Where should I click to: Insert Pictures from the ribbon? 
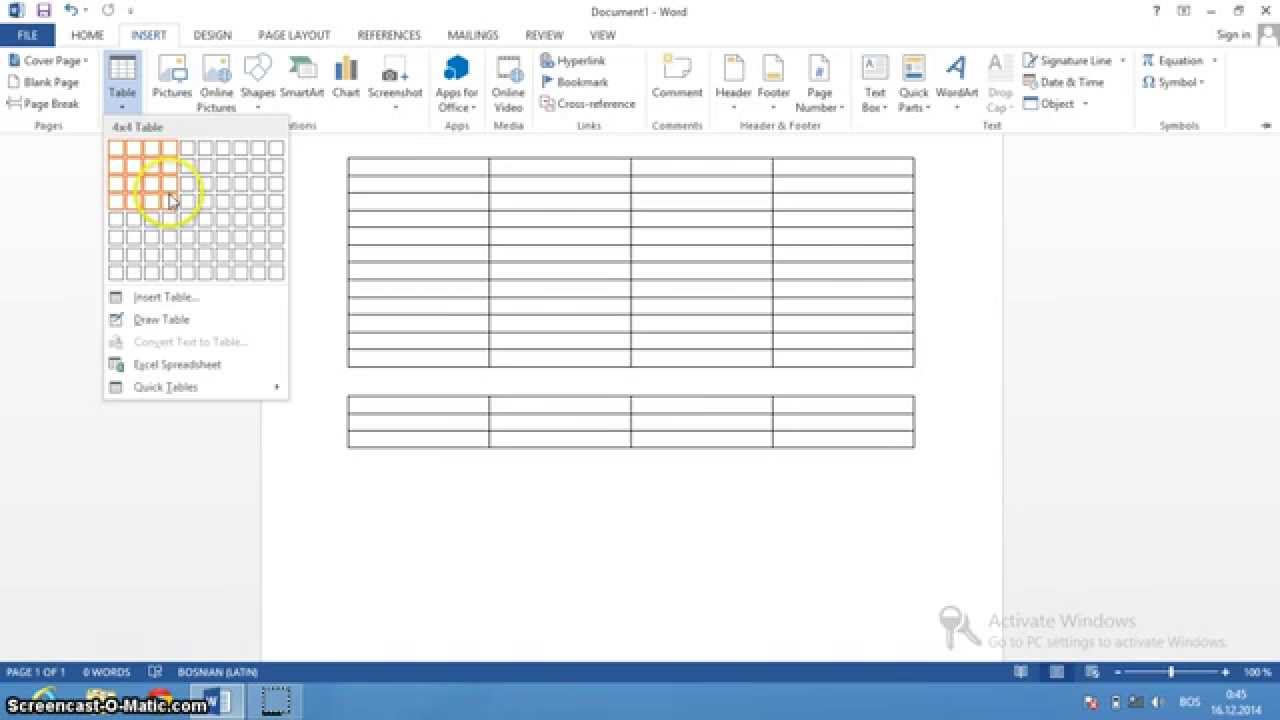click(x=172, y=78)
